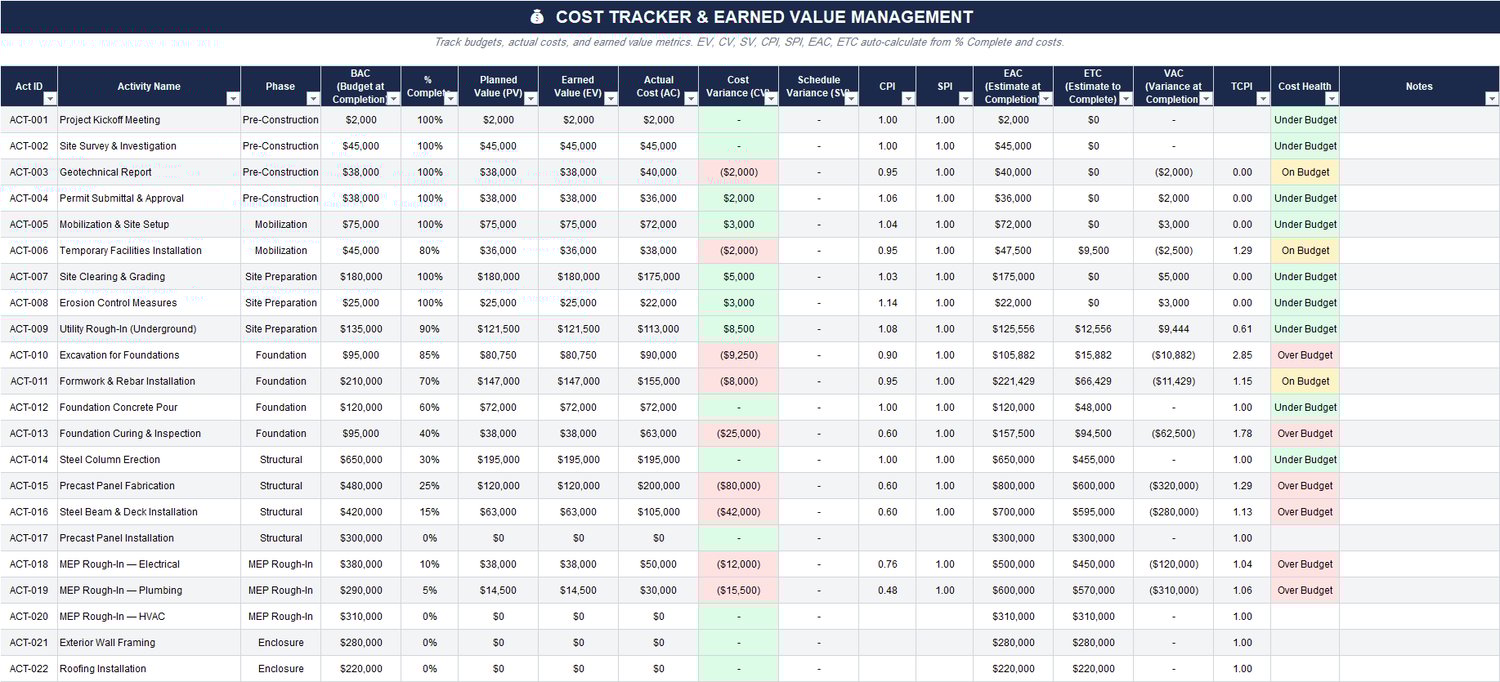
Task: Select 'Site Clearing & Grading' cell
Action: pyautogui.click(x=149, y=277)
